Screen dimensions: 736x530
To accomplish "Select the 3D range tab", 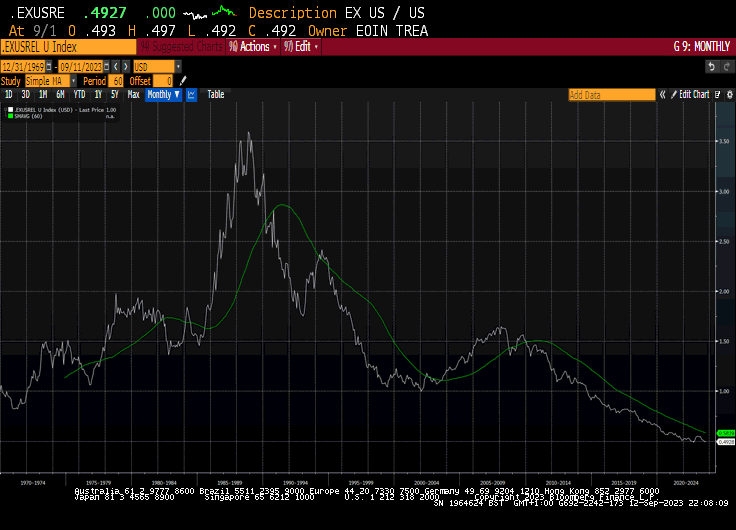I will pos(25,95).
